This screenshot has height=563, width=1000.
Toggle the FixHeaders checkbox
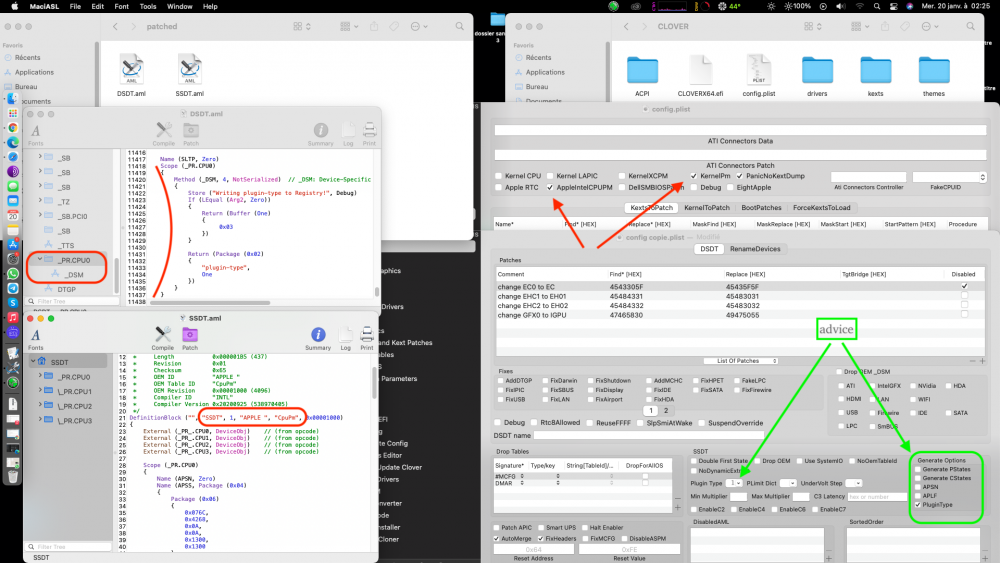pos(541,539)
